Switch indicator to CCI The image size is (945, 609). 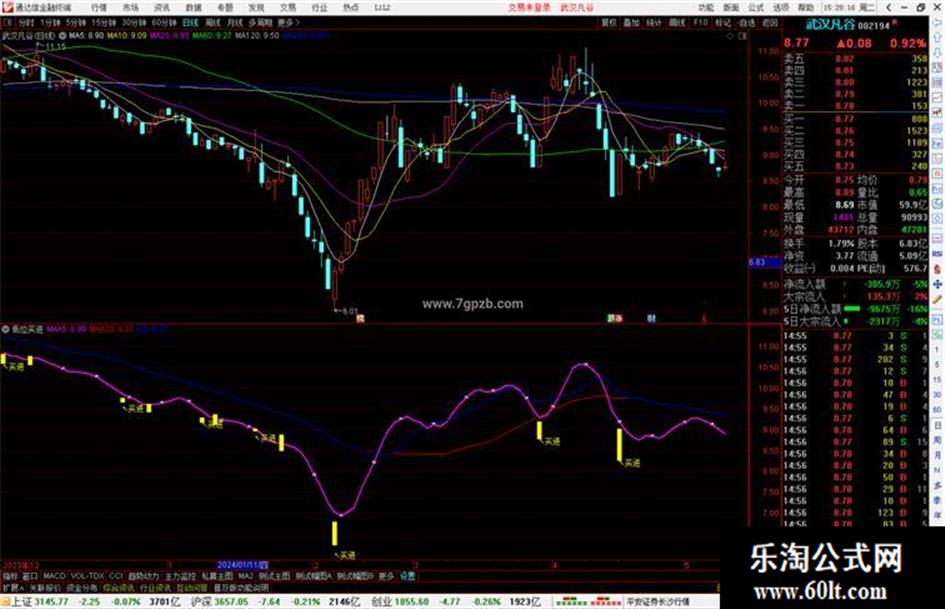116,576
